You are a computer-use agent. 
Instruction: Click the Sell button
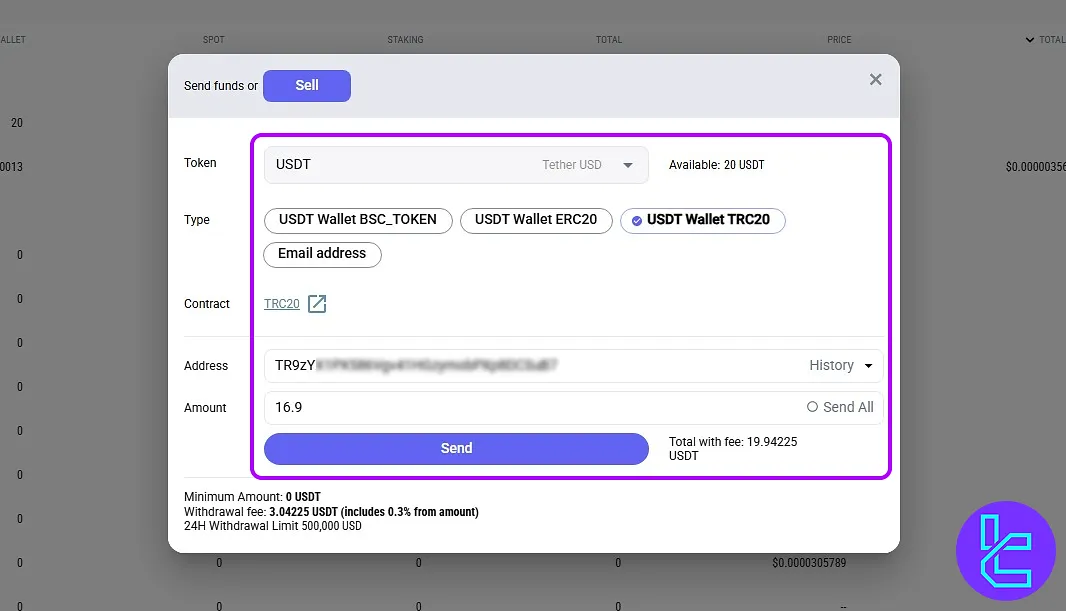click(307, 86)
